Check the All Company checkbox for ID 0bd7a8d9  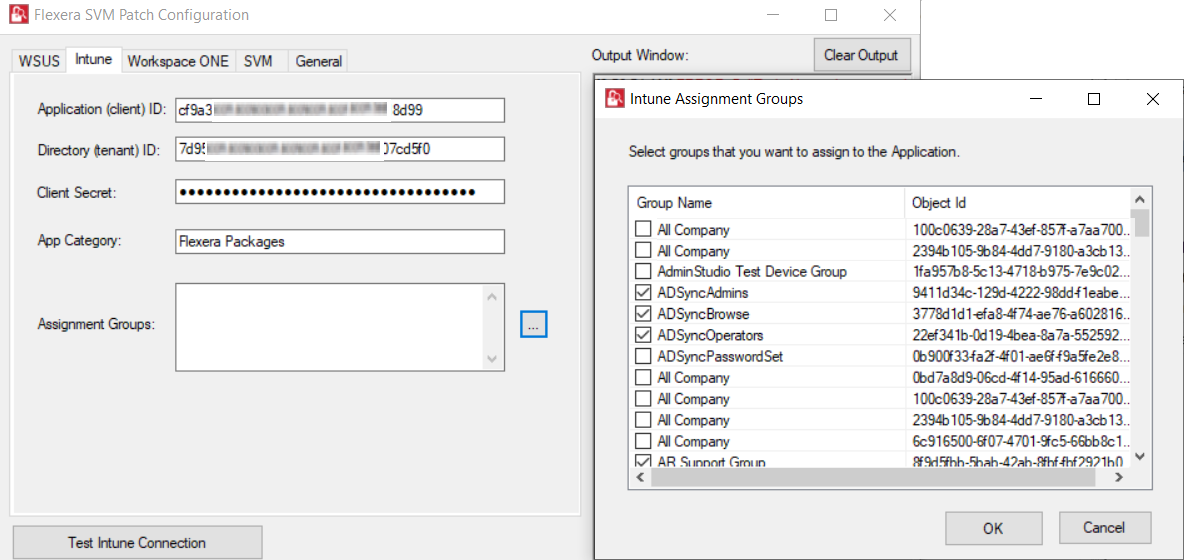pyautogui.click(x=644, y=377)
